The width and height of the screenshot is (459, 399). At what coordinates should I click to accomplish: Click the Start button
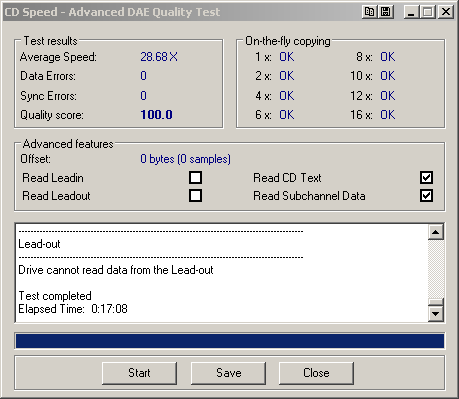click(x=139, y=373)
